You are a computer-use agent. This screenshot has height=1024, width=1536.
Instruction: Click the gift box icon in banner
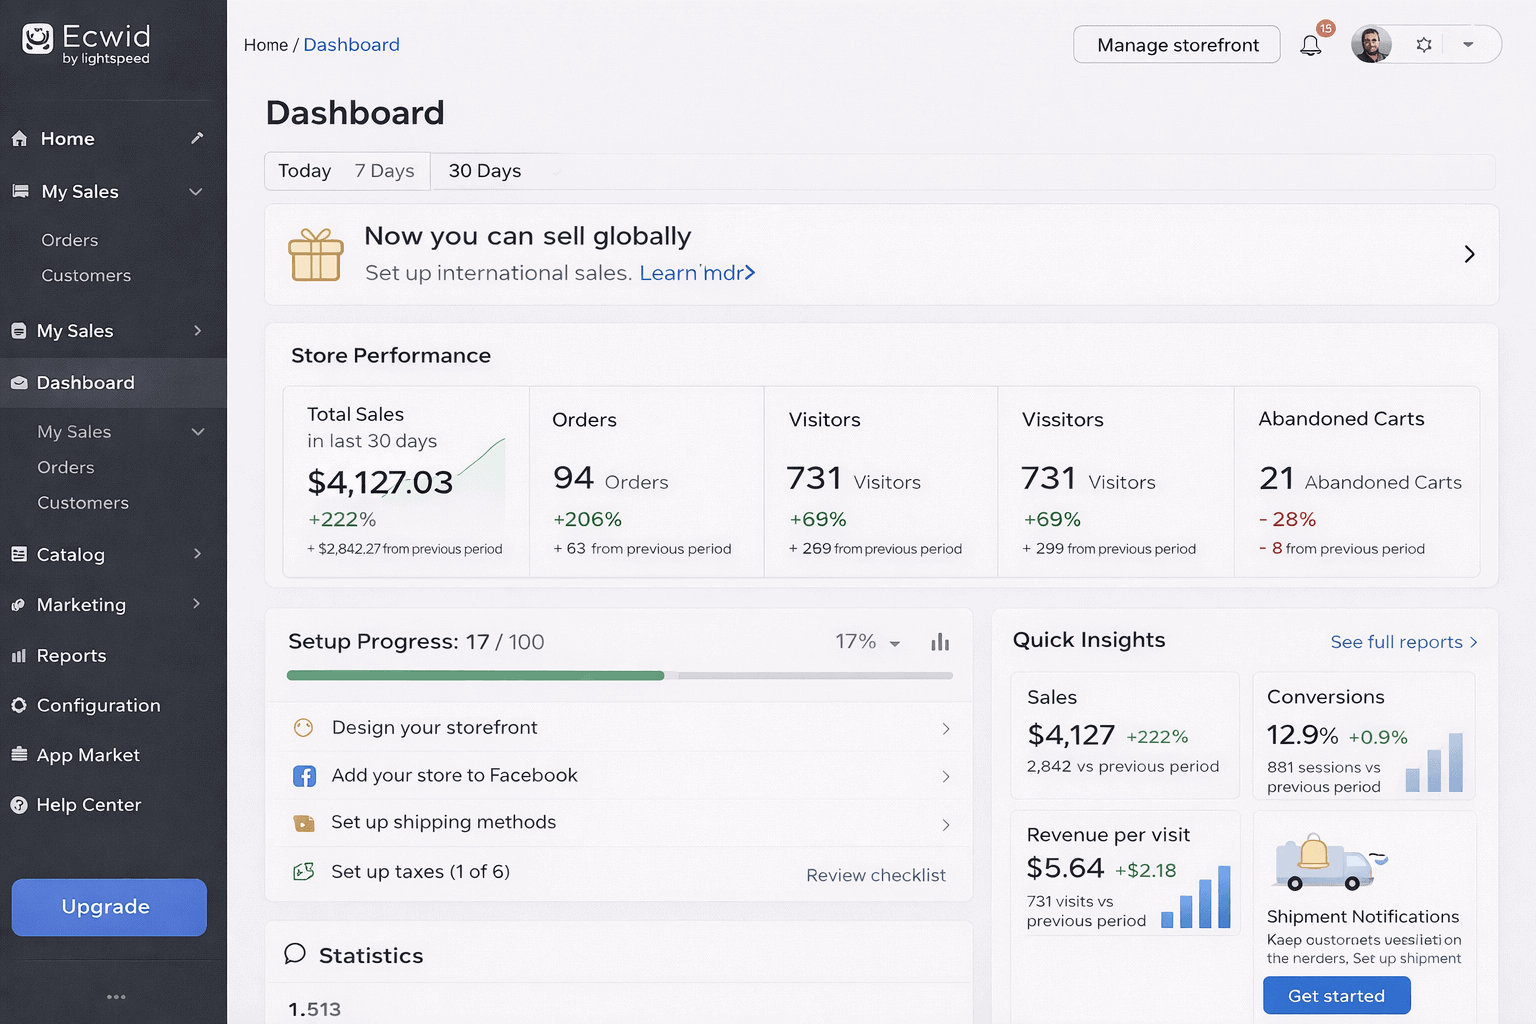pyautogui.click(x=315, y=255)
